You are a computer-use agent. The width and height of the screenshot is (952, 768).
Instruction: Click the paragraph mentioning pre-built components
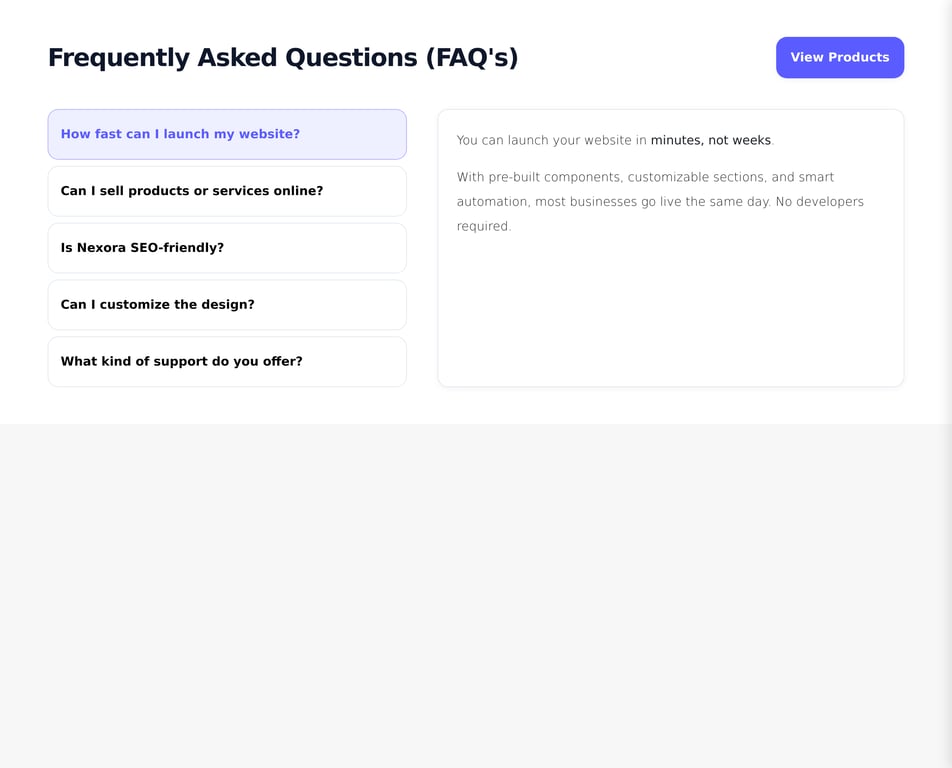(x=660, y=201)
